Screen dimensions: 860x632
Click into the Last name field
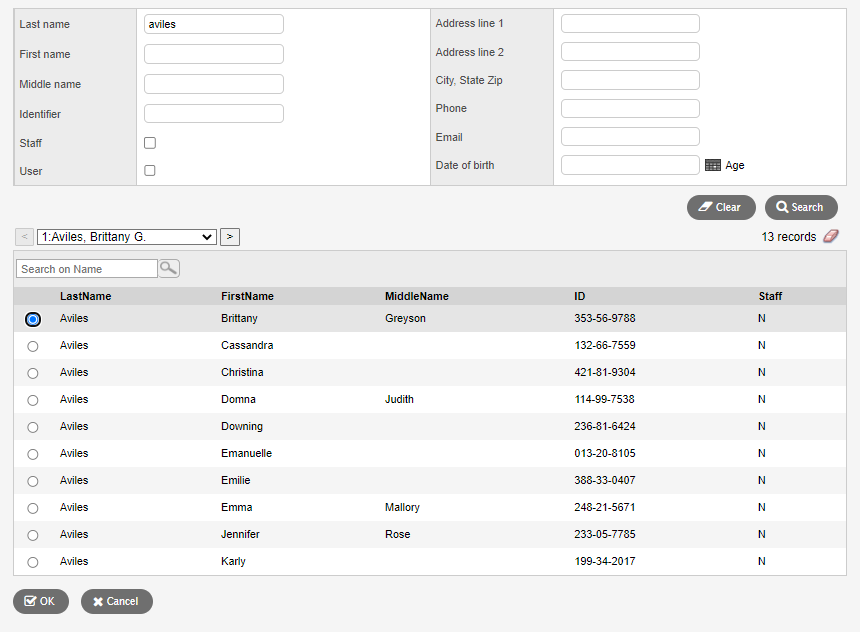[213, 24]
